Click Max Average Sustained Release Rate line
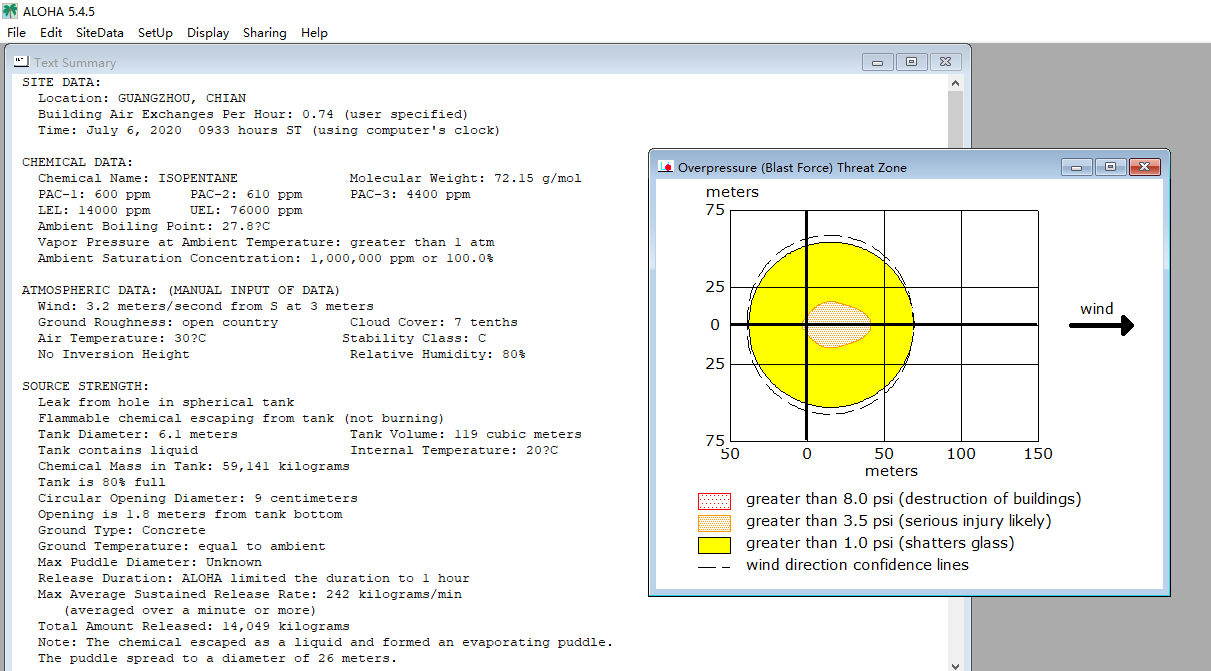Screen dimensions: 1211x671 tap(250, 594)
